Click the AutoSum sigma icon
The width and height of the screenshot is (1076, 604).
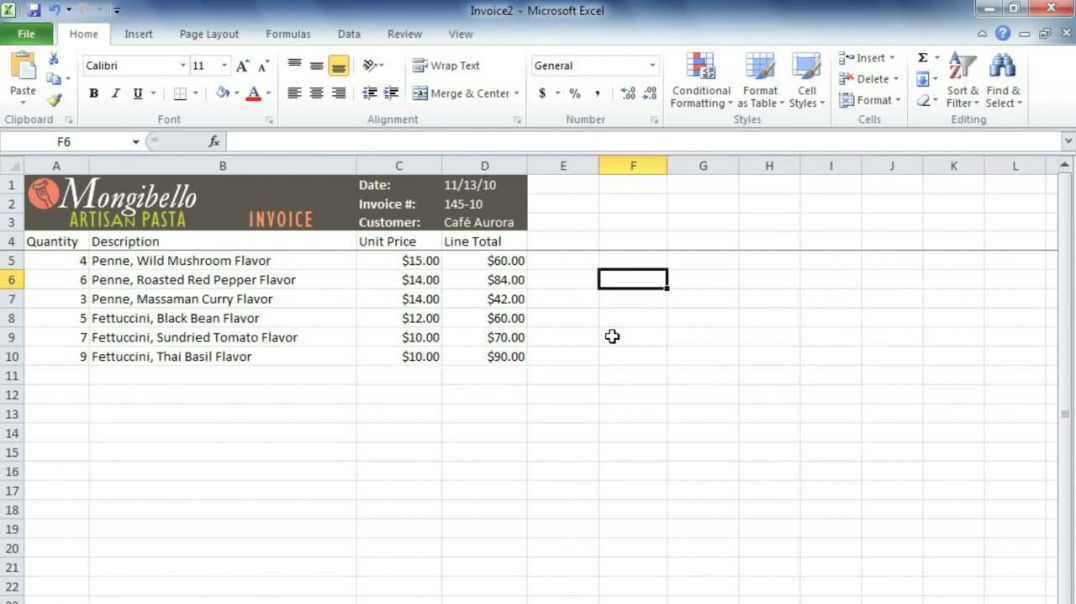(x=923, y=58)
